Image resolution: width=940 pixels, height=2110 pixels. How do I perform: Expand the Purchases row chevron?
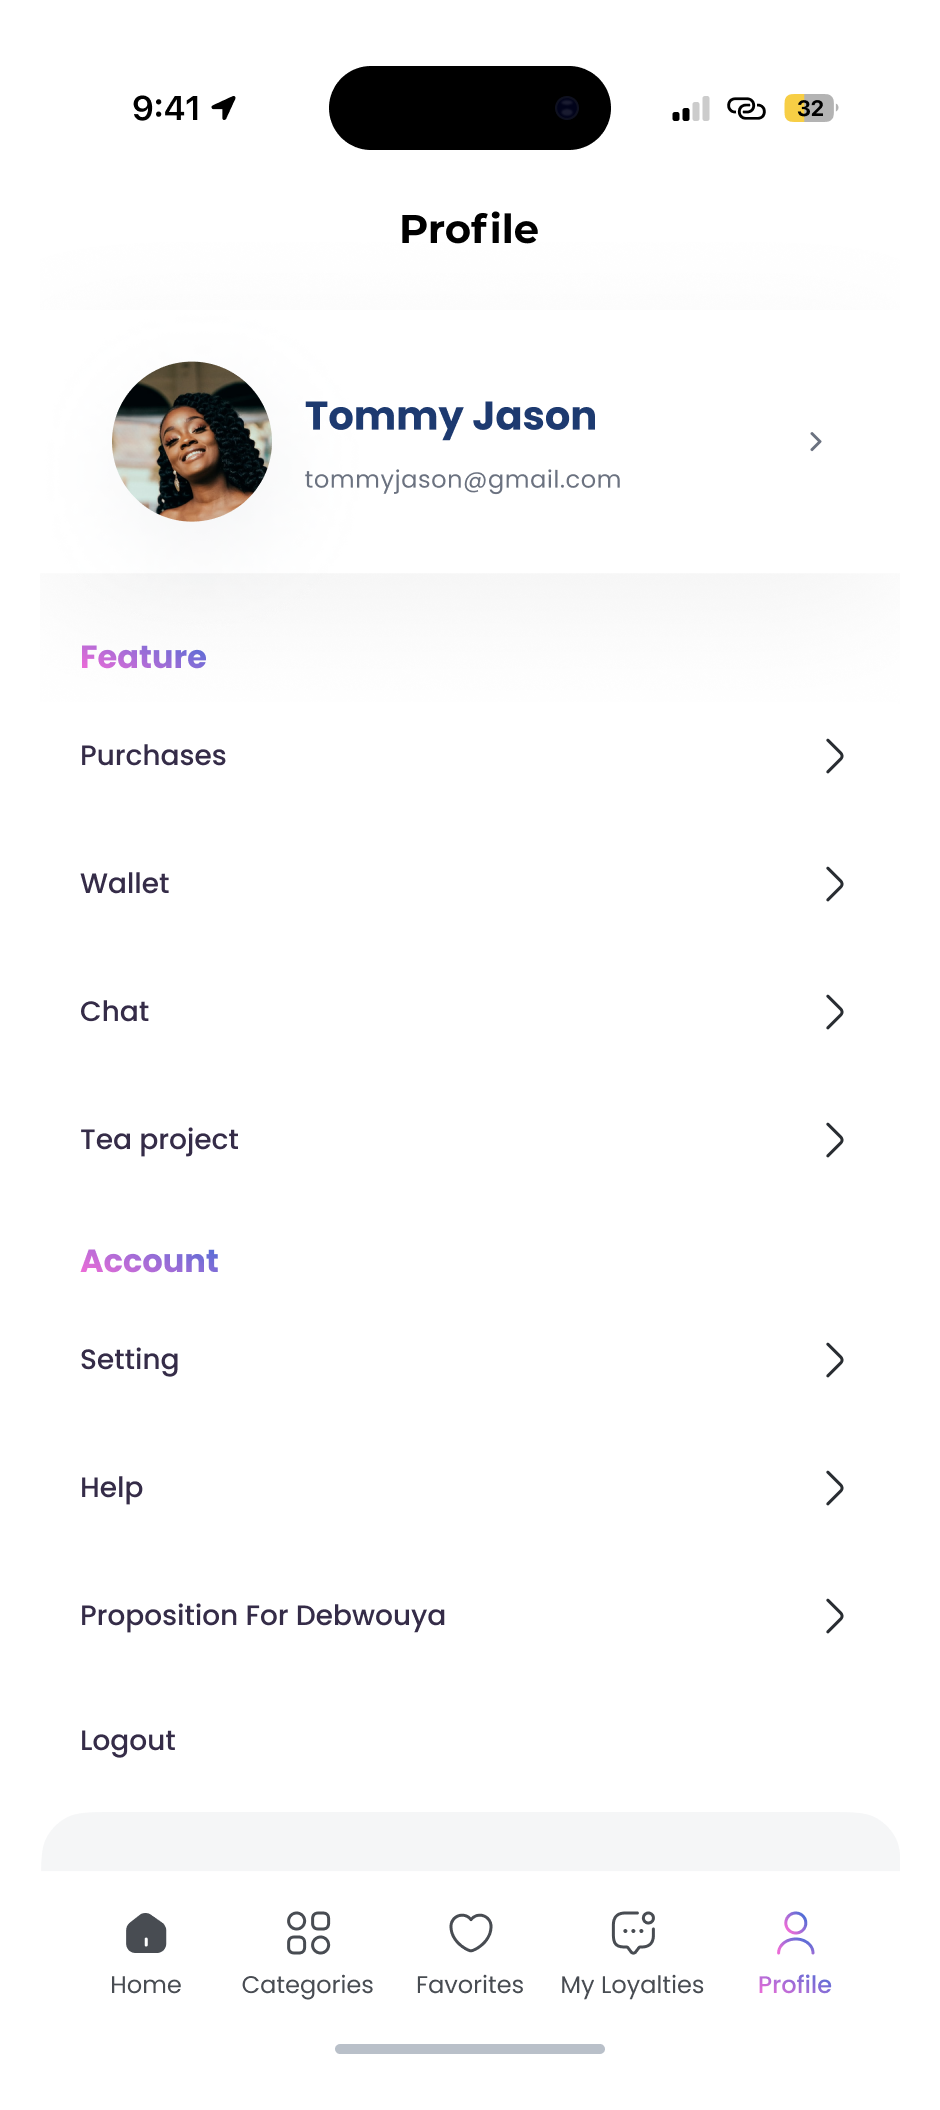tap(834, 756)
